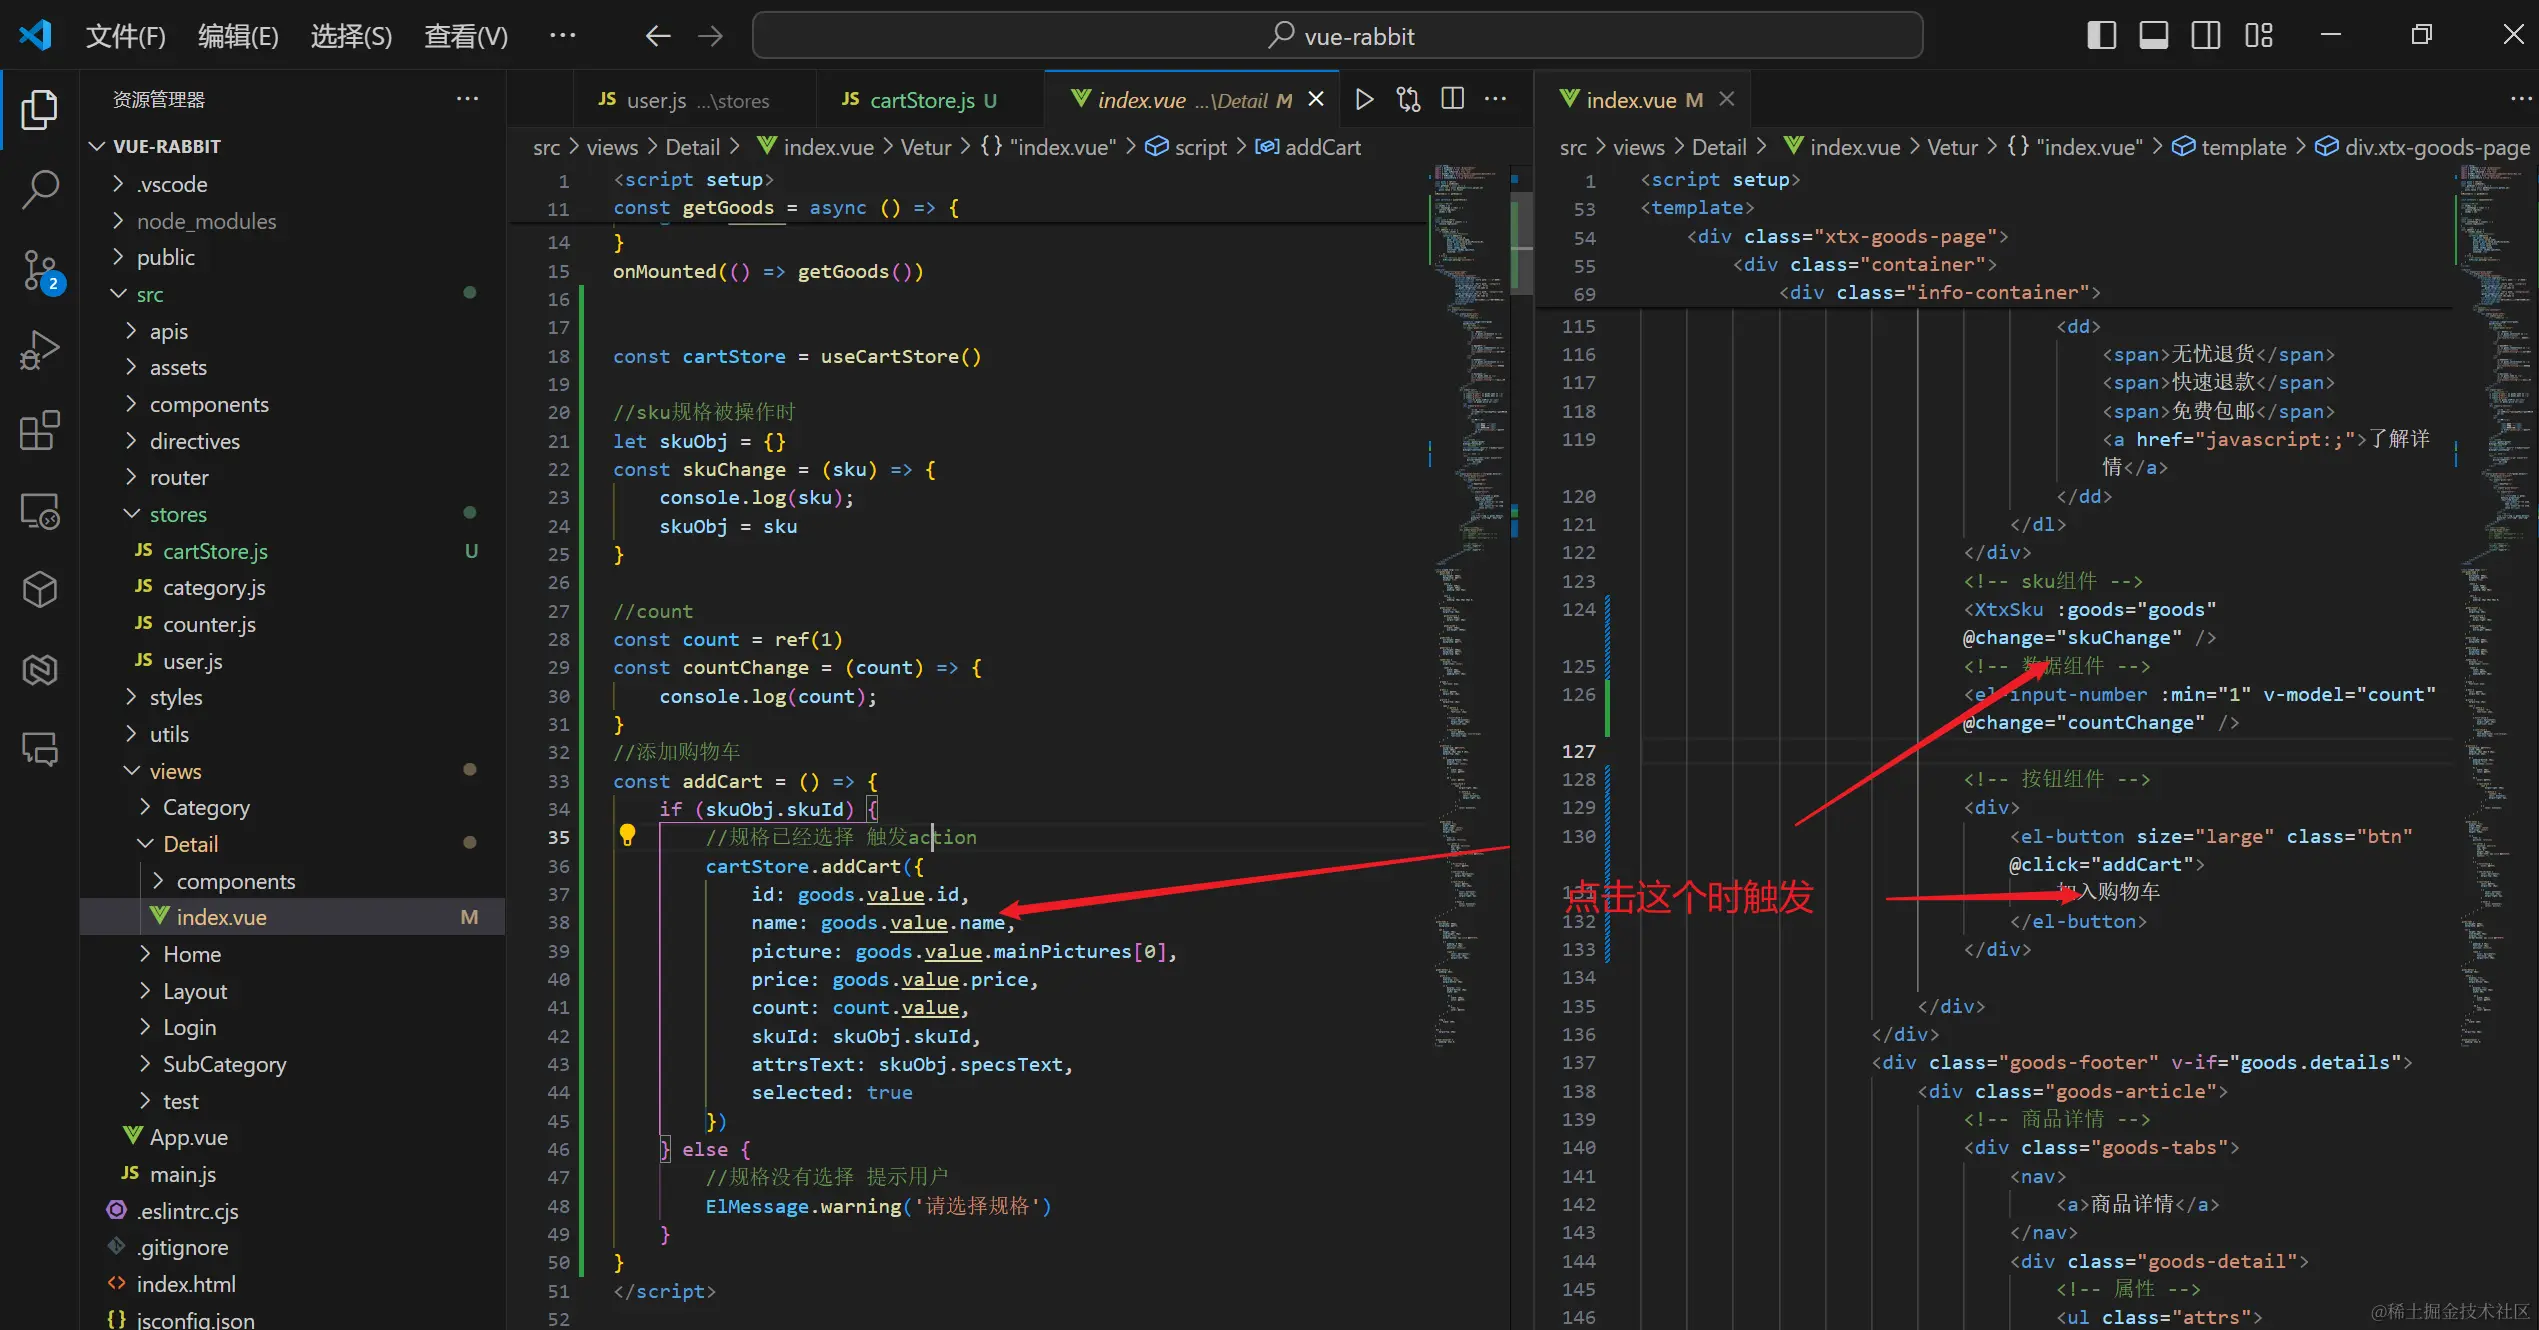
Task: Open Run and Debug view
Action: coord(40,350)
